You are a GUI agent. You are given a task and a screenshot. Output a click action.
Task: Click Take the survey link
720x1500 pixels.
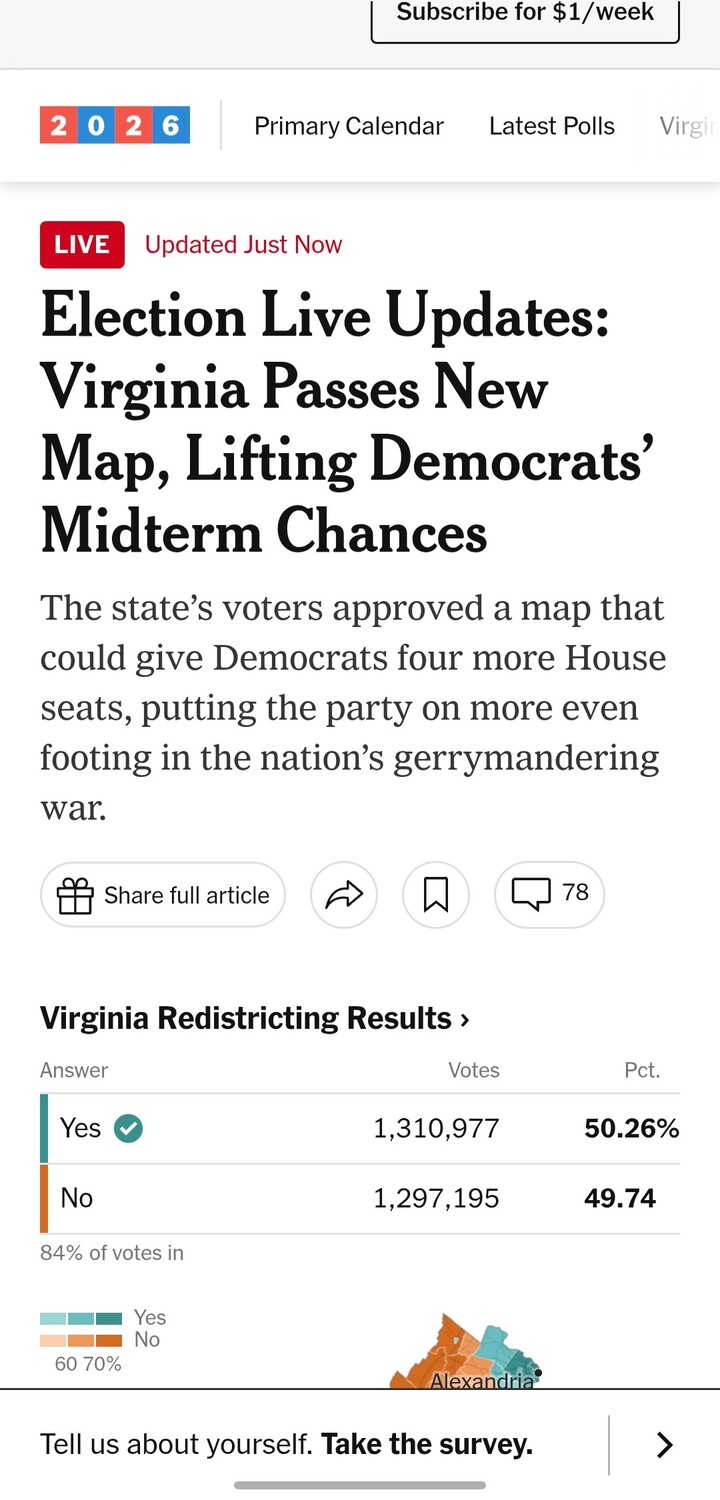click(426, 1444)
